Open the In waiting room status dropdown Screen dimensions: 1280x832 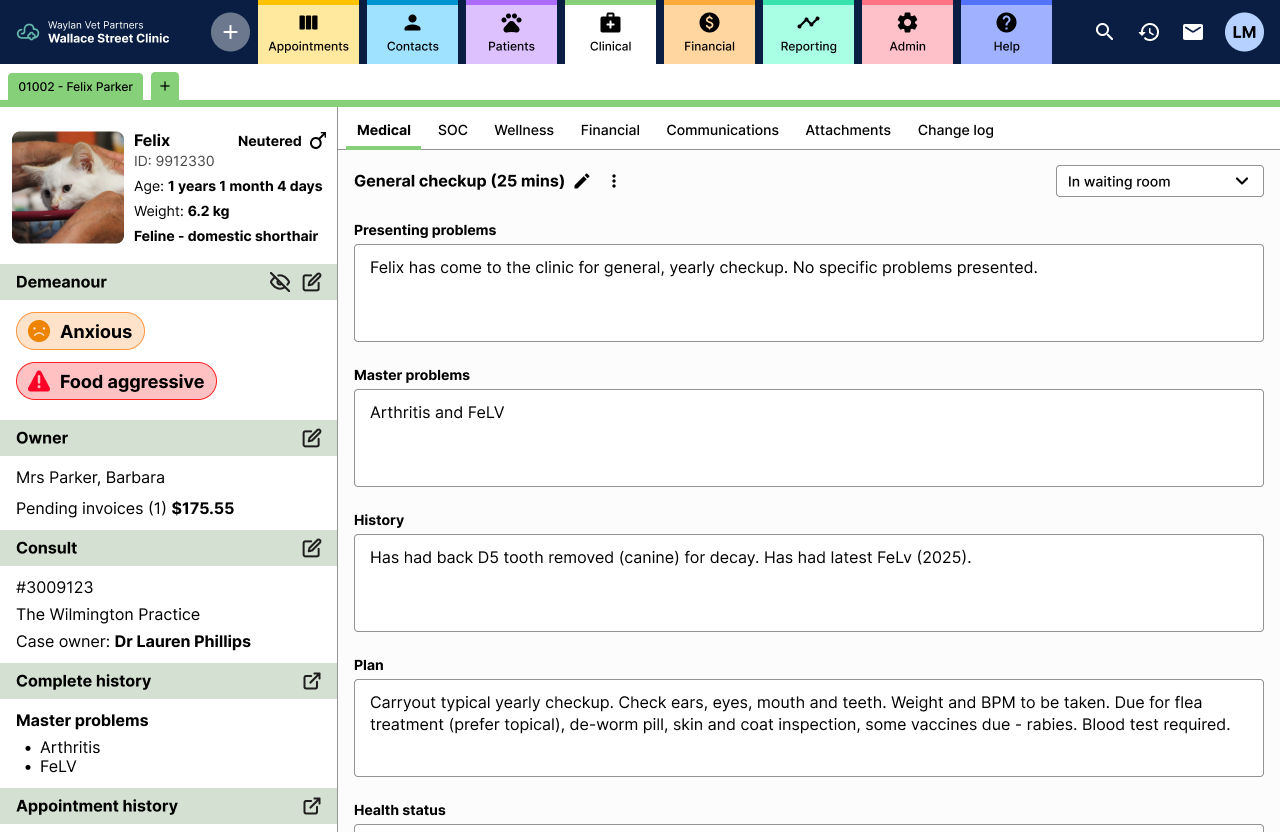(1160, 181)
